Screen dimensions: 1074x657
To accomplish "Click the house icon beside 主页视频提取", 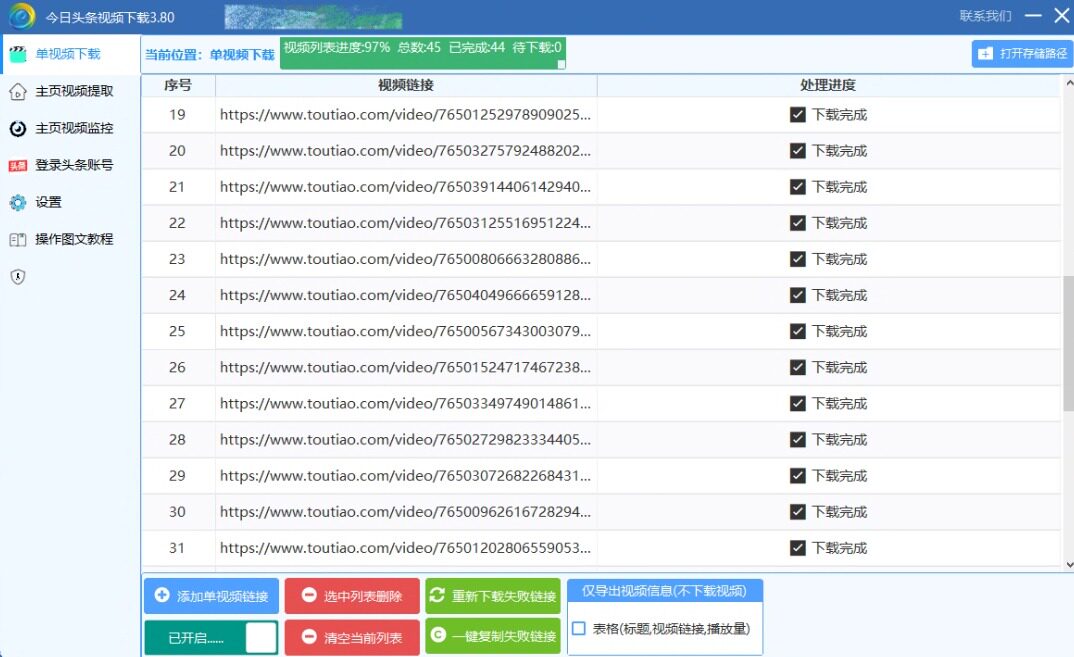I will click(18, 91).
